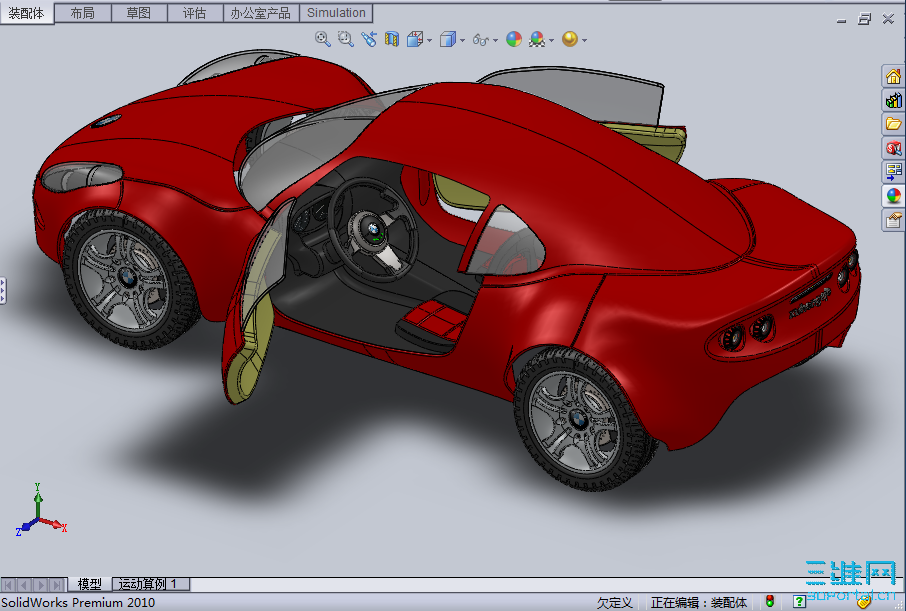Open the Hide/Show Items glasses dropdown

(483, 39)
